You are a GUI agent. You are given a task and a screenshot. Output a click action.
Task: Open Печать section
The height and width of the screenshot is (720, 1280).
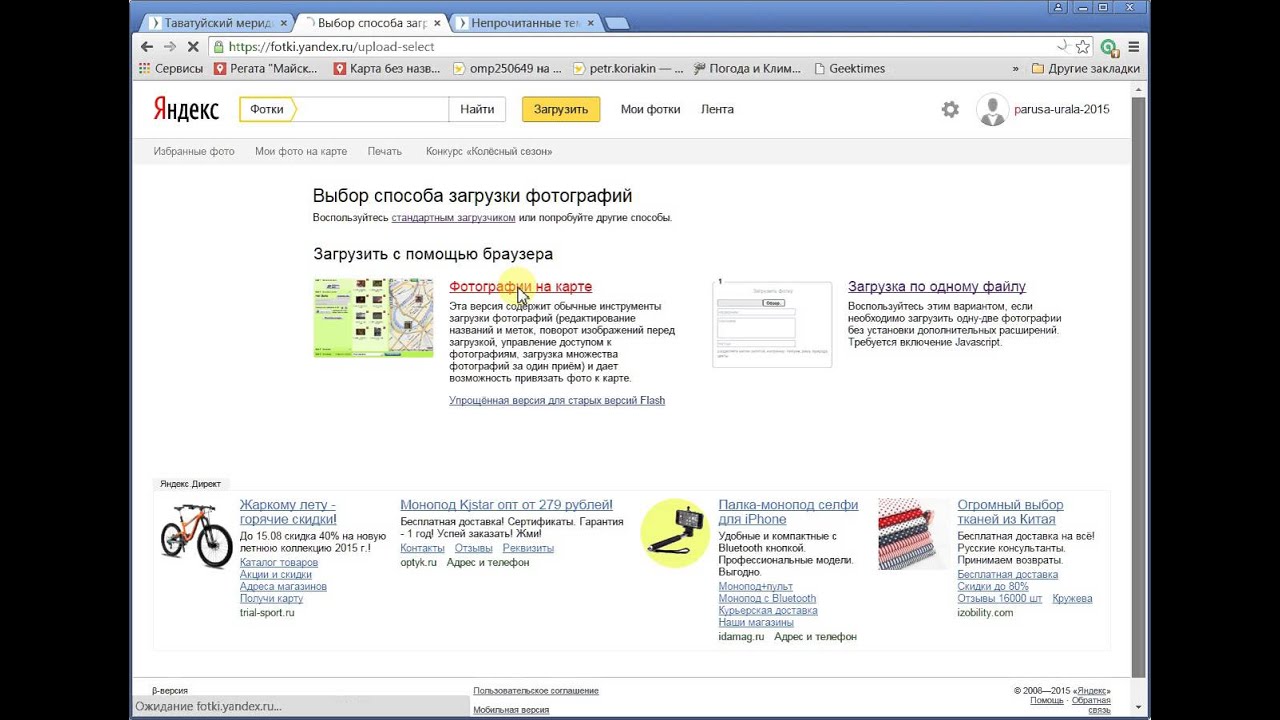(x=385, y=152)
